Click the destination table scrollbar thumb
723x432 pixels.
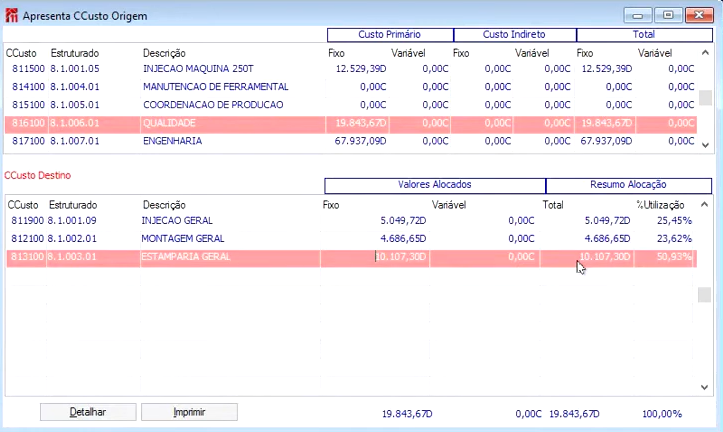click(704, 295)
